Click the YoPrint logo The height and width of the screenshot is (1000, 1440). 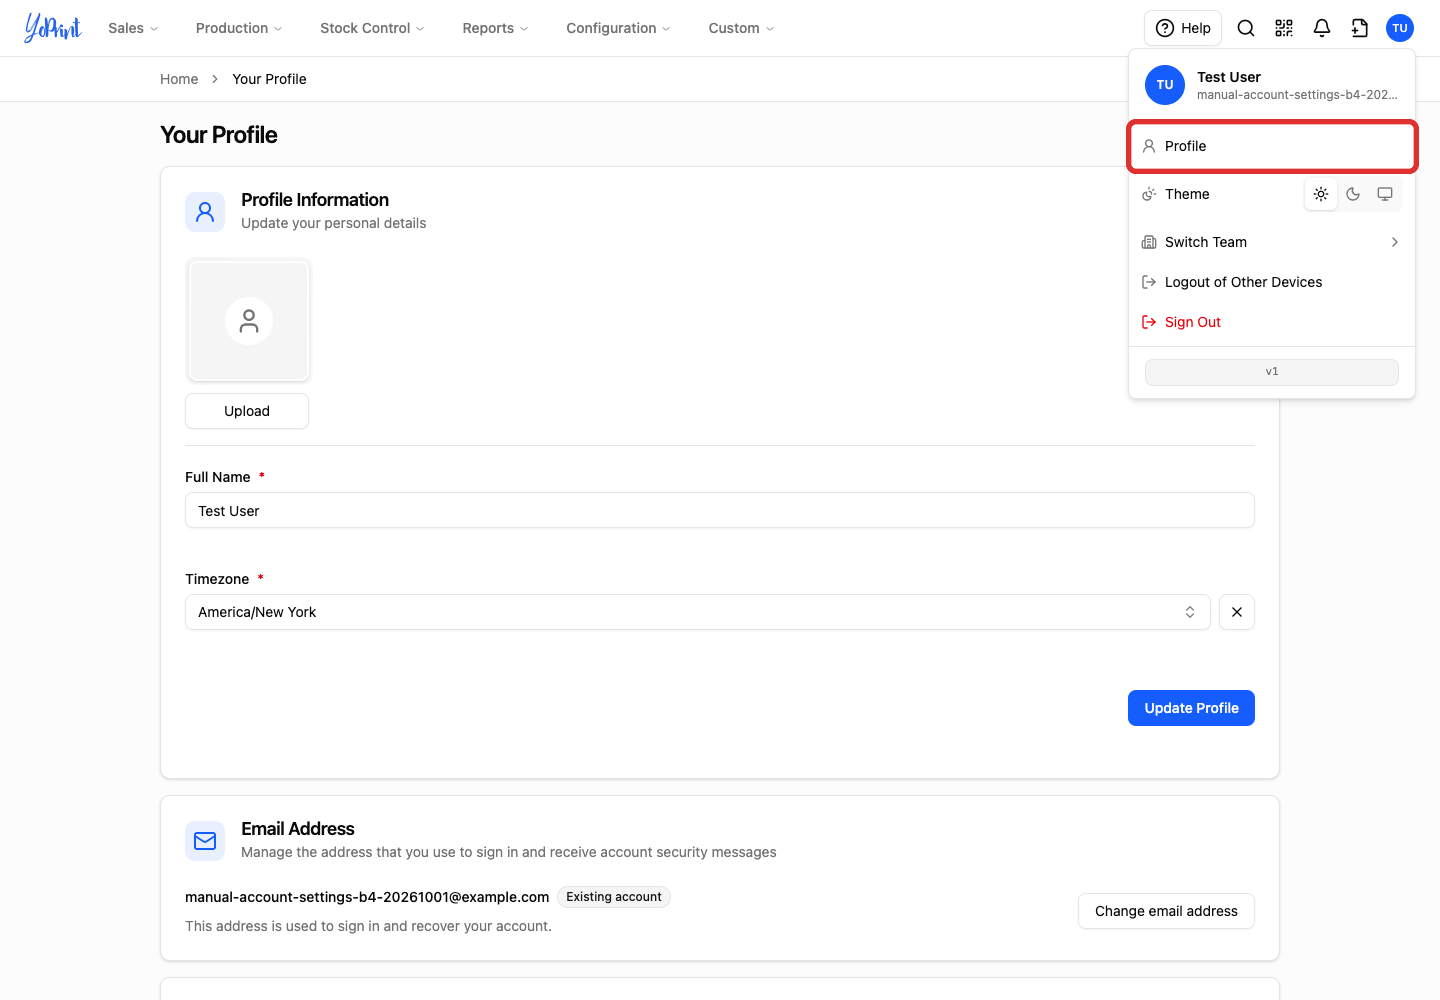point(53,28)
